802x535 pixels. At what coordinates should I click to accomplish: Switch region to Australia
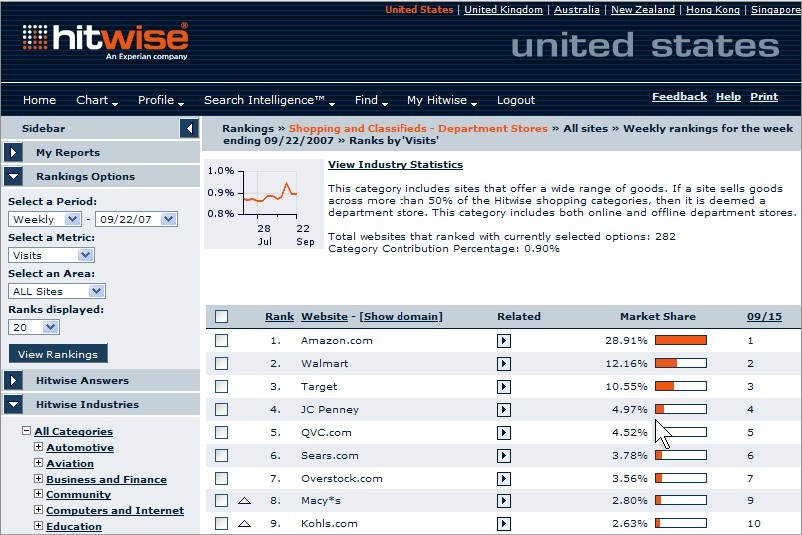click(x=576, y=10)
